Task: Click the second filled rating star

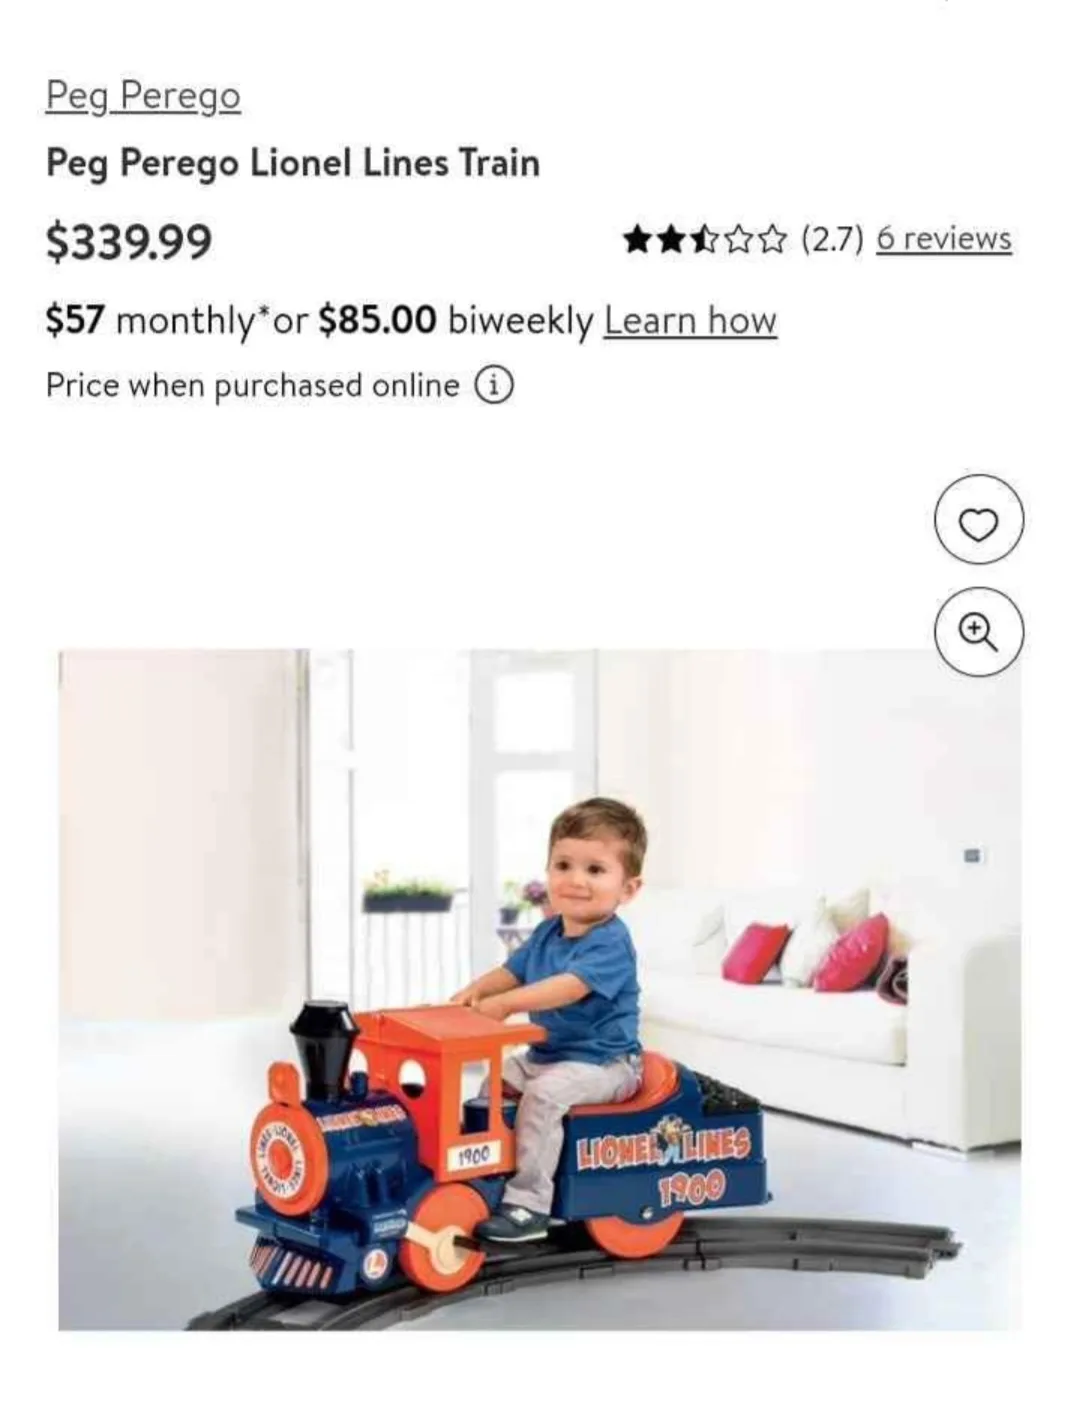Action: pyautogui.click(x=670, y=239)
